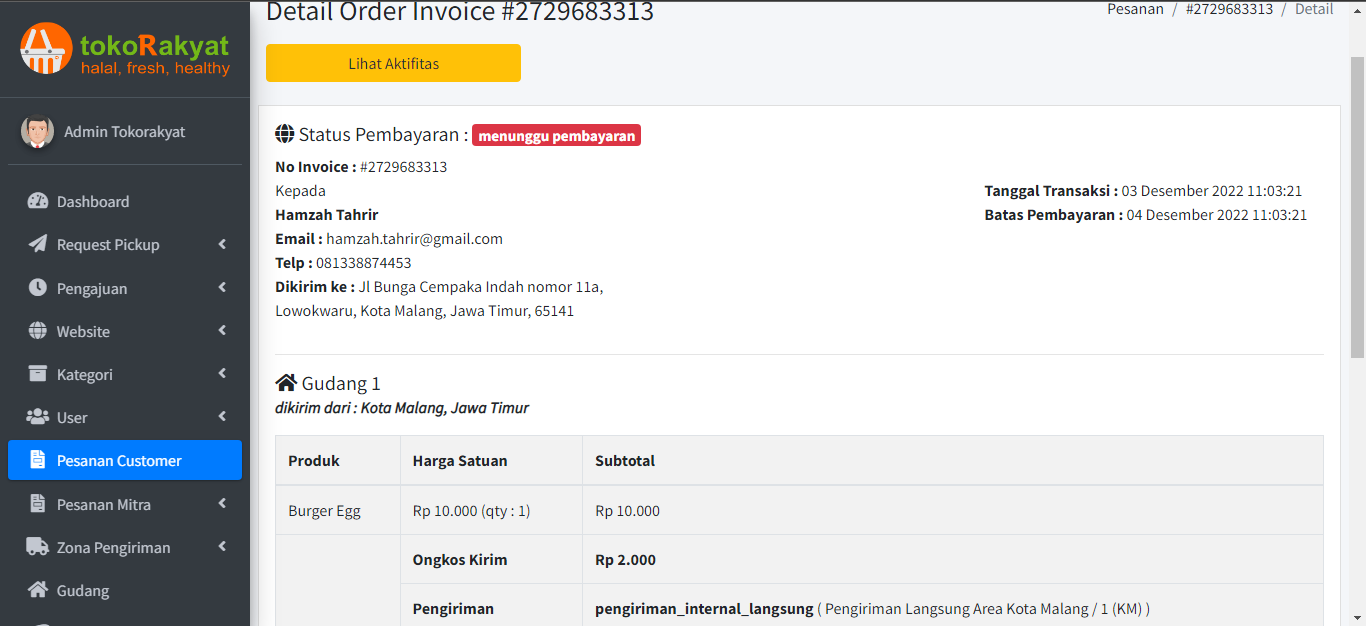Click the Gudang house icon in sidebar
This screenshot has width=1366, height=626.
point(38,590)
